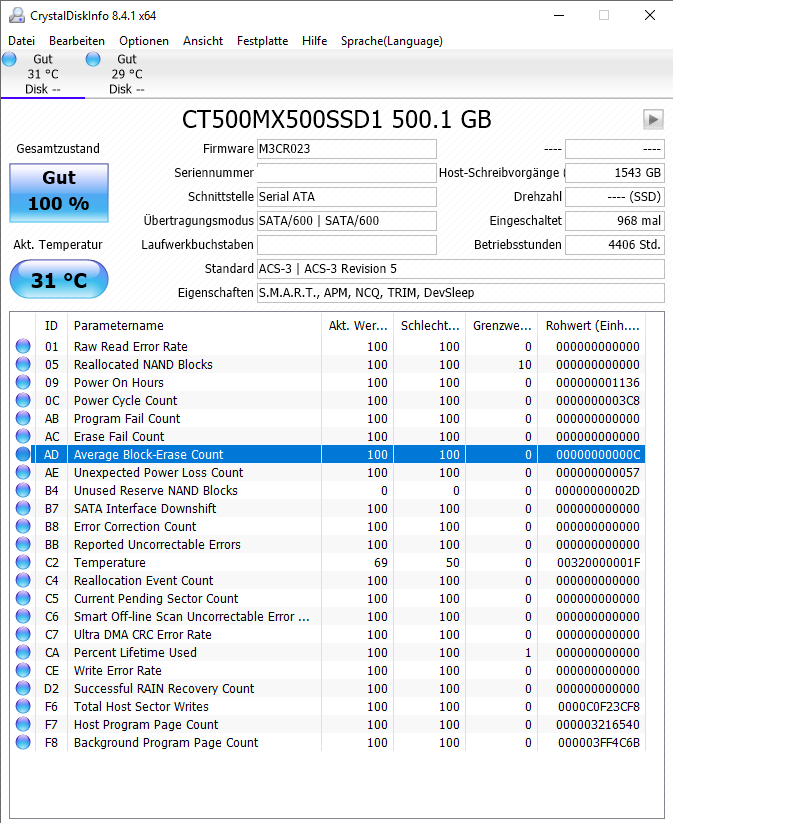
Task: Click the status orb for Background Program Page Count
Action: point(23,742)
